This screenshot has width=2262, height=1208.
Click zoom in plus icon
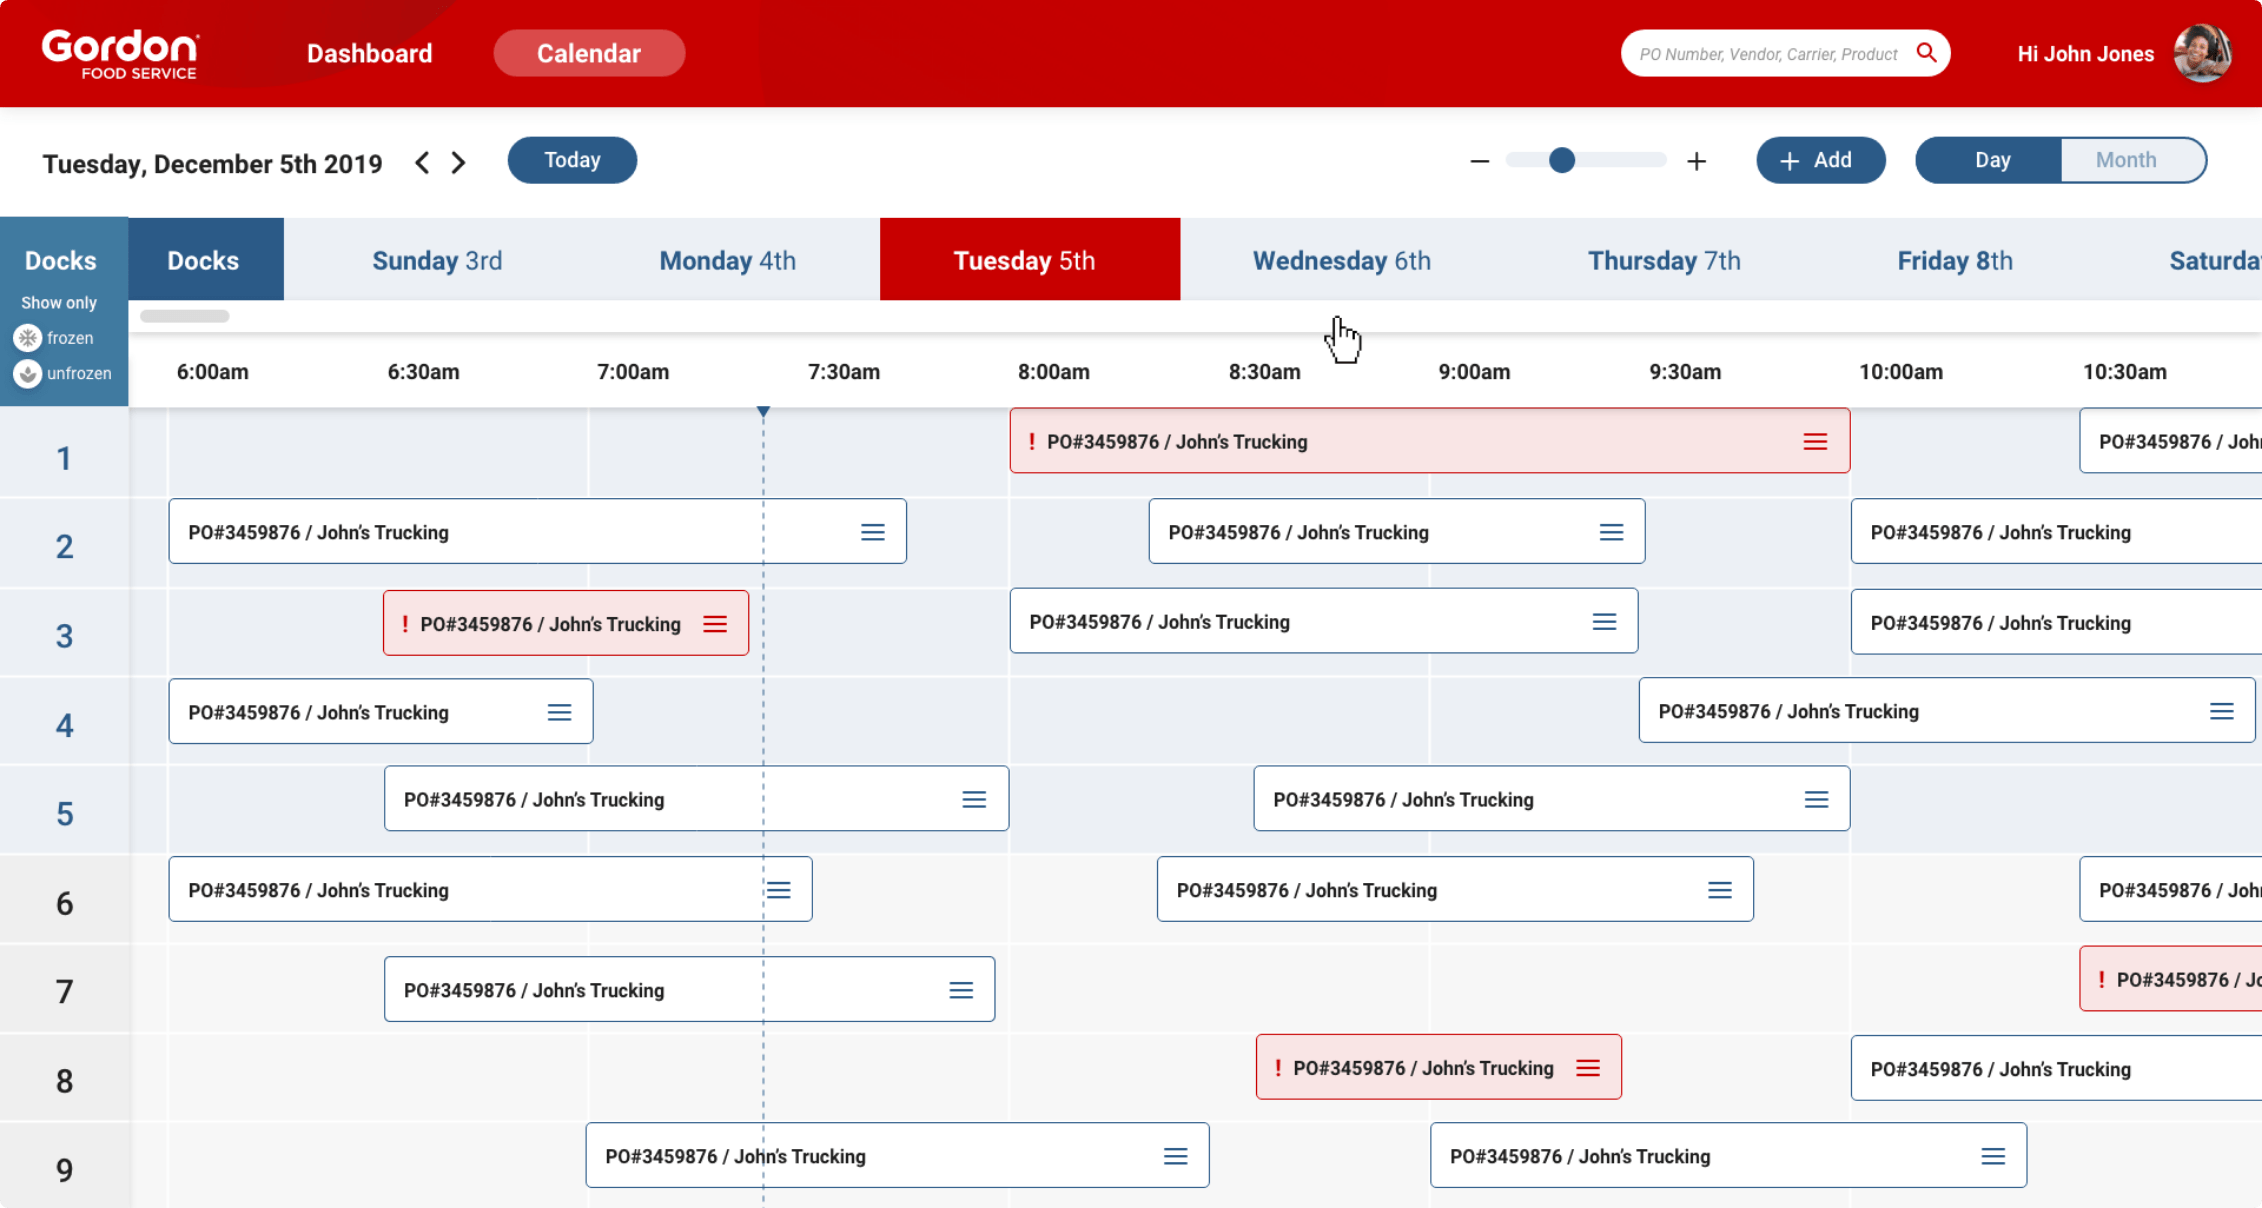pyautogui.click(x=1696, y=161)
